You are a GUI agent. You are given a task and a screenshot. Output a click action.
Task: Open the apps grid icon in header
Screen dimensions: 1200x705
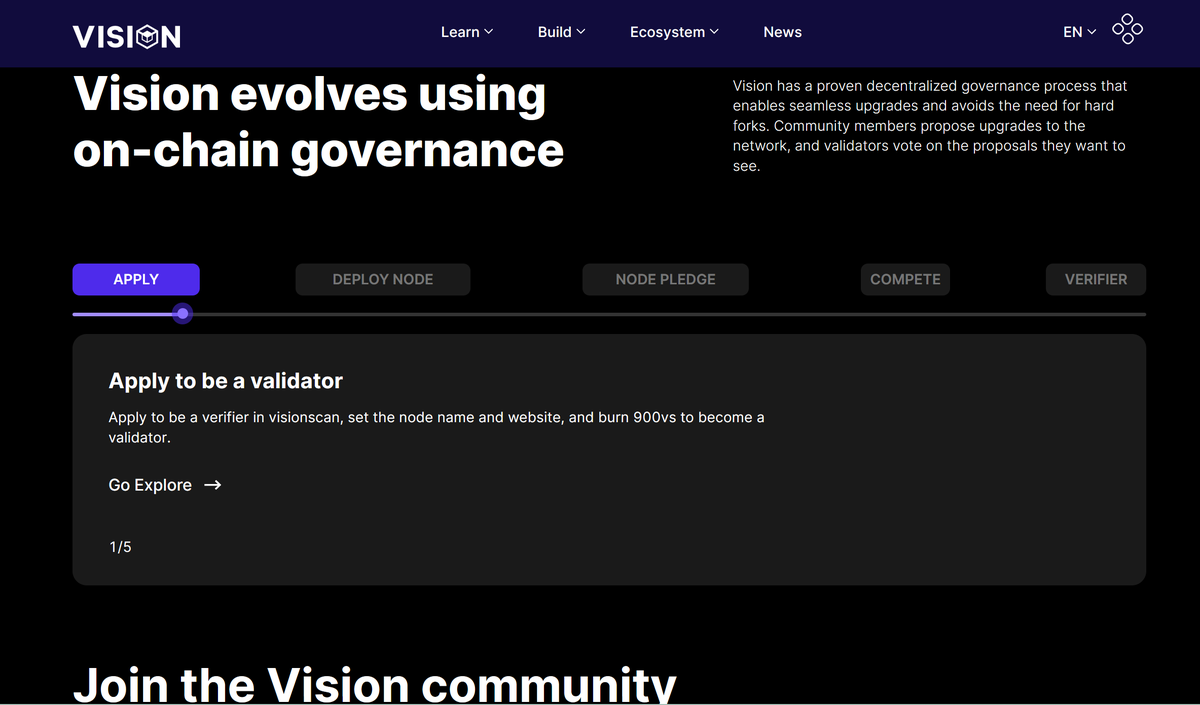point(1127,29)
